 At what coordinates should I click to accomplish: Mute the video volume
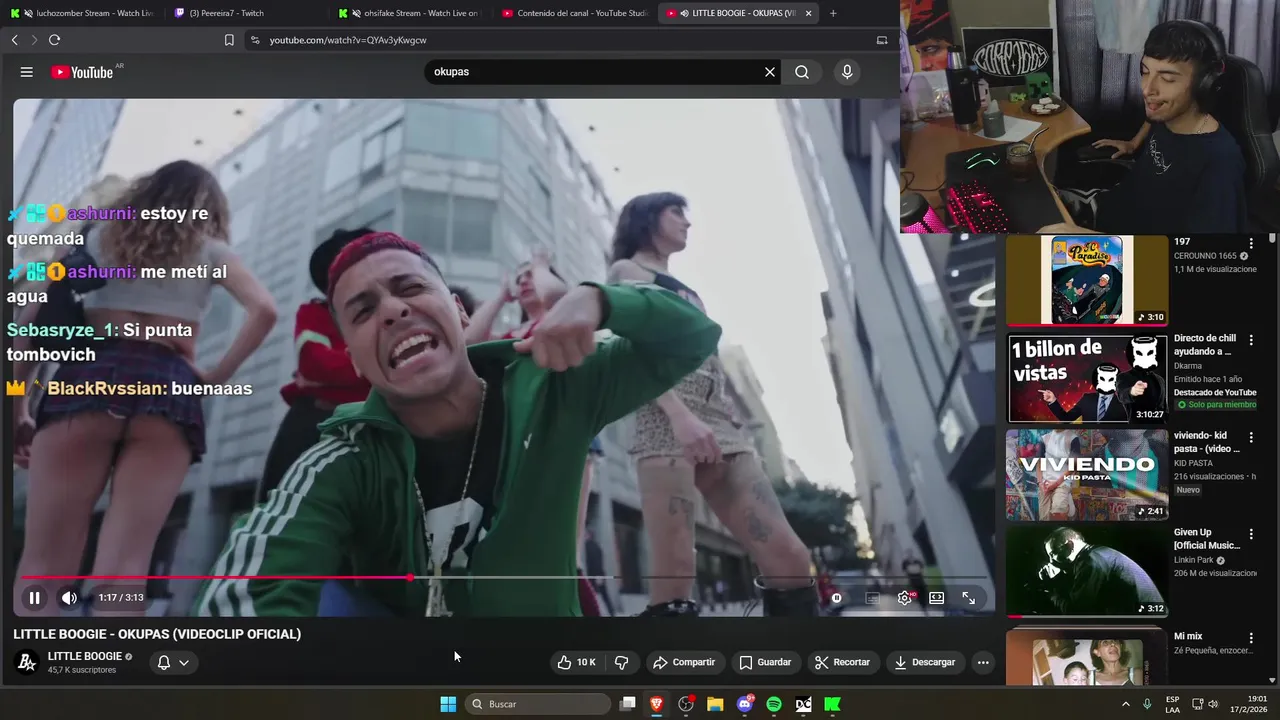[x=69, y=598]
